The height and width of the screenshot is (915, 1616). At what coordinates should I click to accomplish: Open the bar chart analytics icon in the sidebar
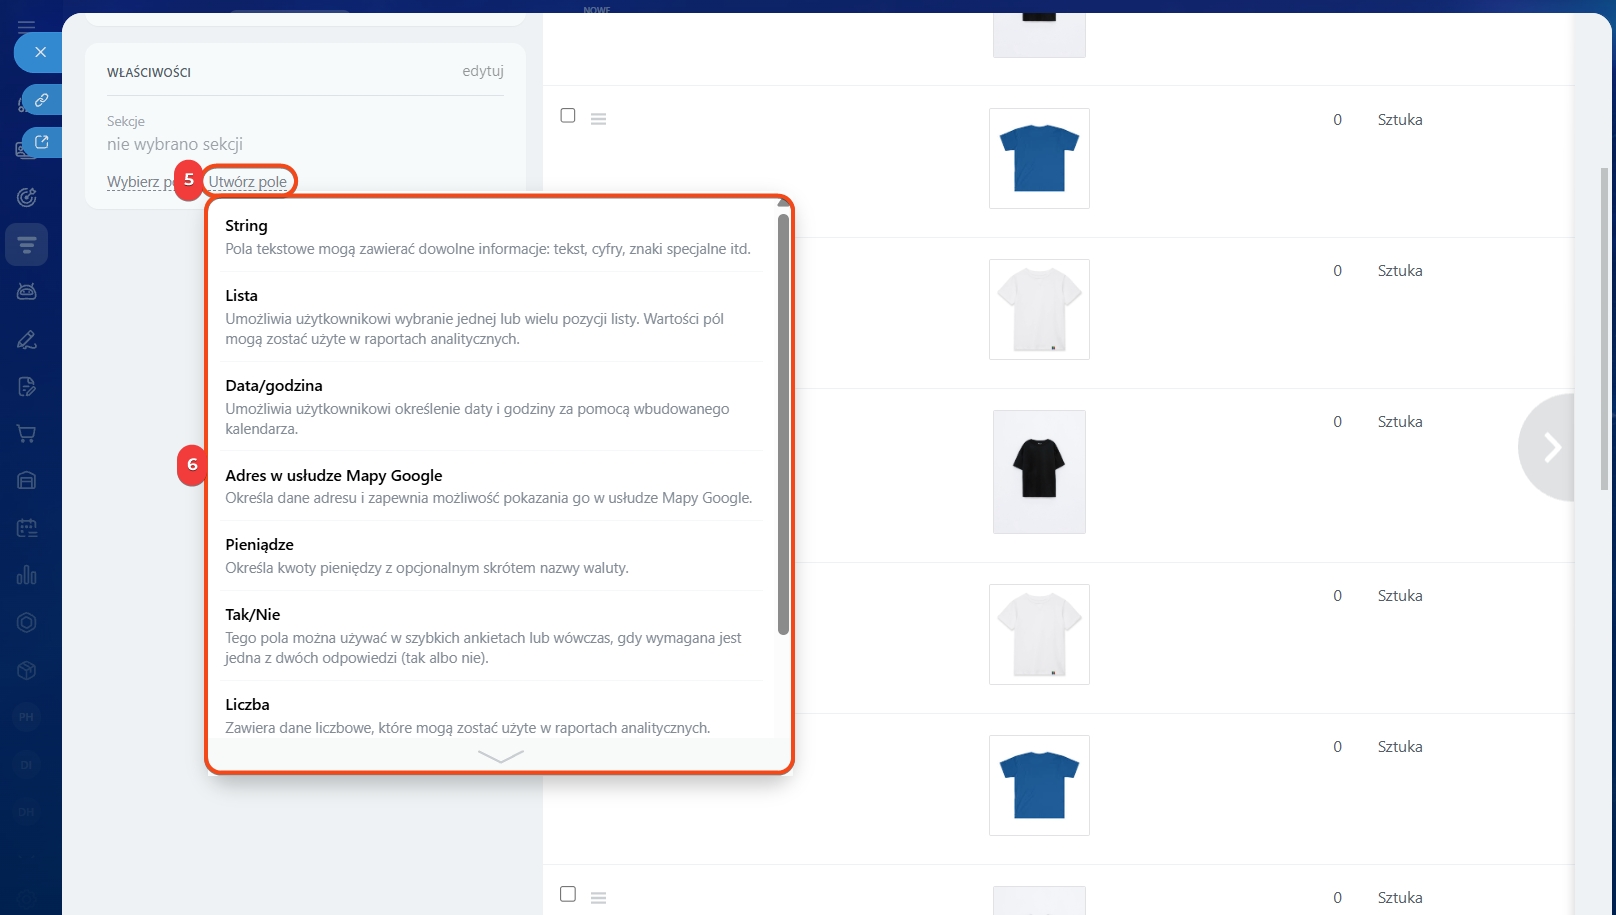click(x=27, y=575)
